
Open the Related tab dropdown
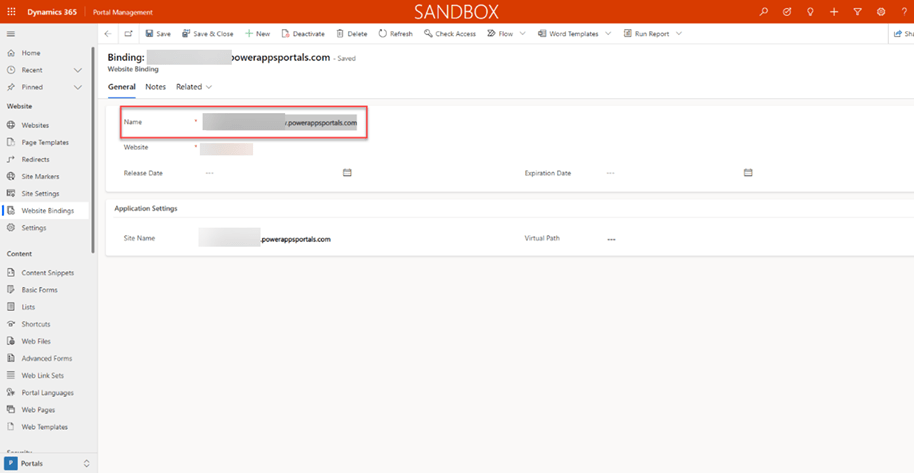point(194,87)
